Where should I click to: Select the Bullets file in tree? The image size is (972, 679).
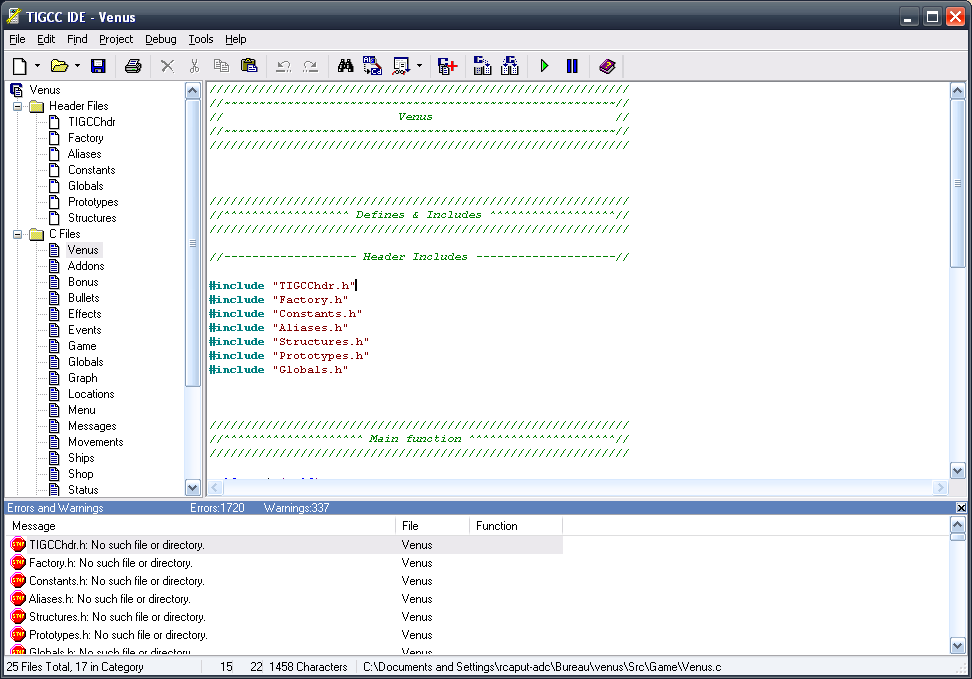[x=83, y=298]
